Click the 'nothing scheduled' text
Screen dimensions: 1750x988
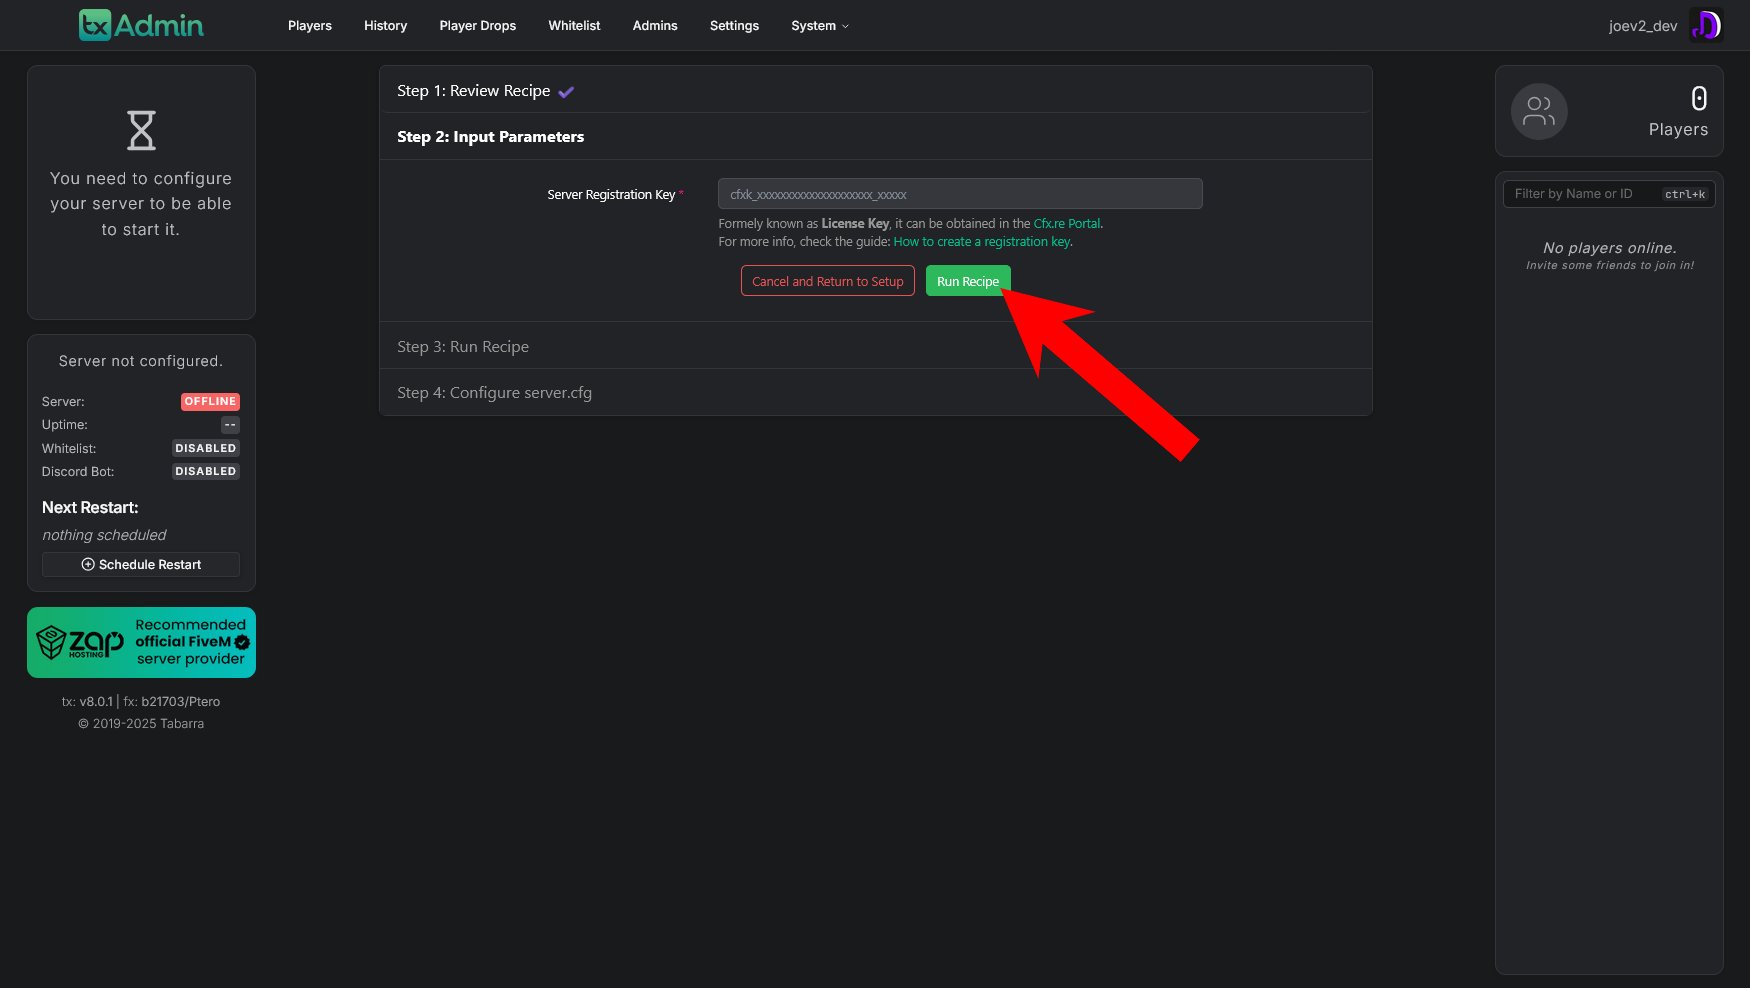(x=104, y=535)
